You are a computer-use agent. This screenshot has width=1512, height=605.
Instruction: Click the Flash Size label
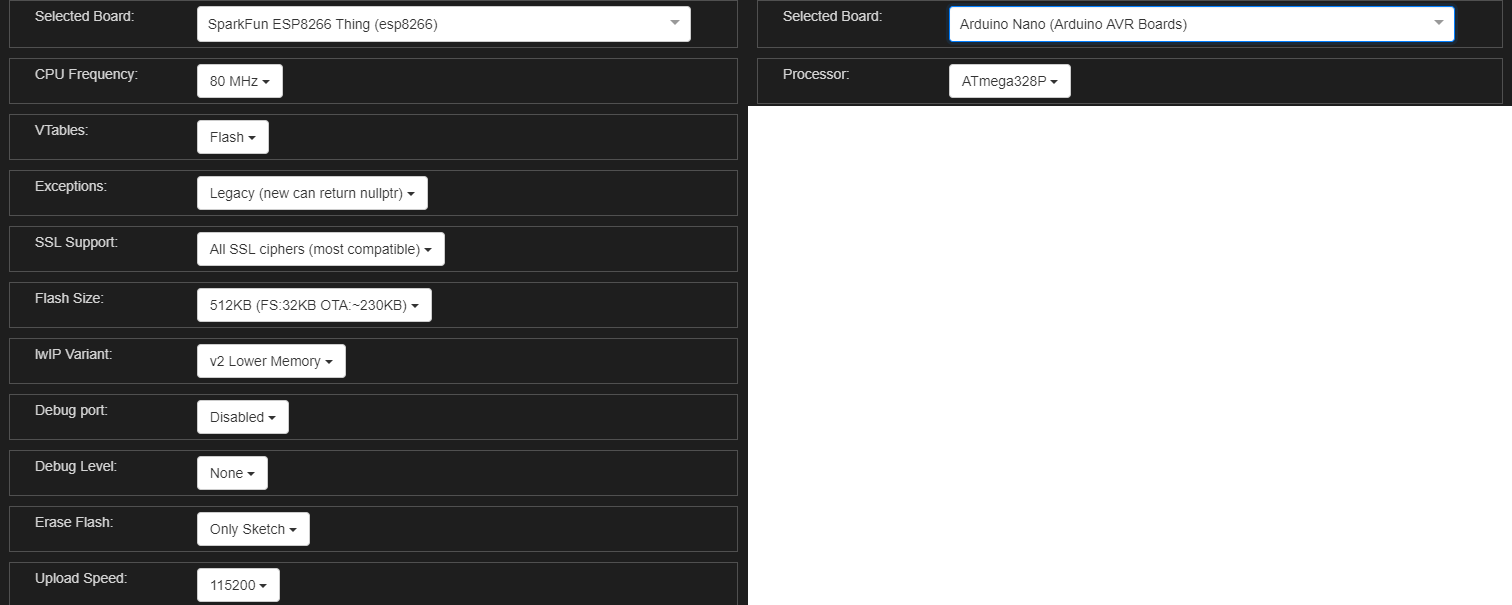pos(69,298)
